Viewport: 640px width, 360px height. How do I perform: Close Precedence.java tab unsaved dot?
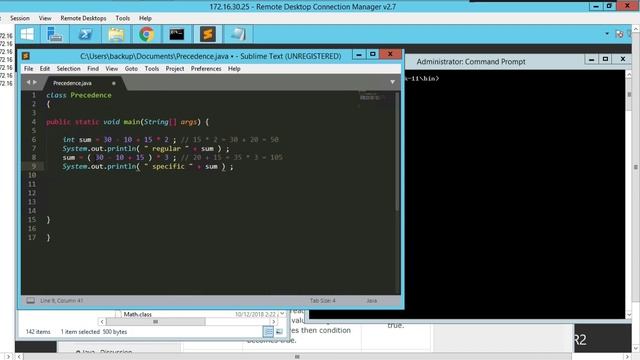[114, 83]
